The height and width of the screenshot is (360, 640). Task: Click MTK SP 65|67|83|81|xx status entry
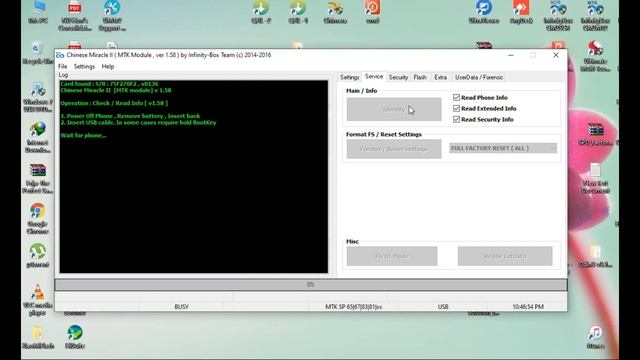tap(354, 307)
